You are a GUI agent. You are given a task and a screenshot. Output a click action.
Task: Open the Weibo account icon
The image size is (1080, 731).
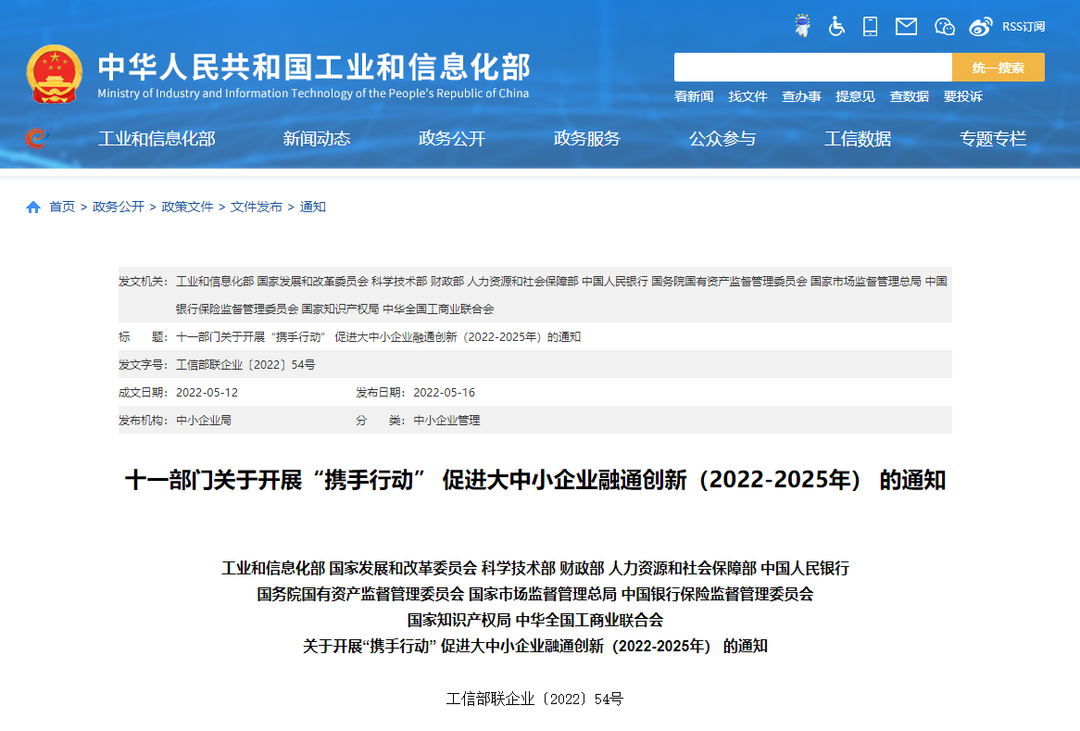point(980,26)
